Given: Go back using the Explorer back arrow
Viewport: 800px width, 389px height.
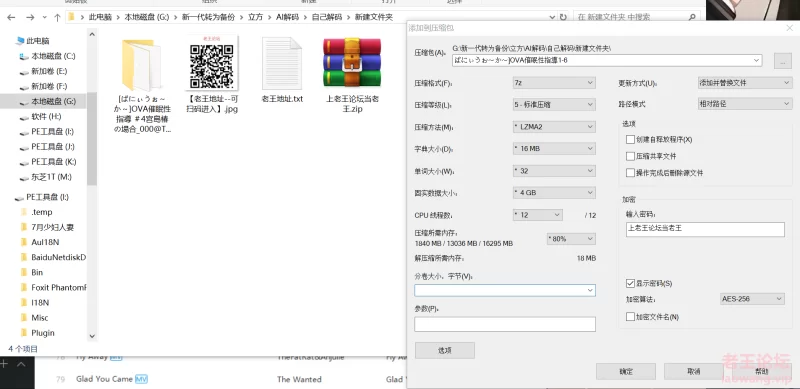Looking at the screenshot, I should pyautogui.click(x=11, y=17).
